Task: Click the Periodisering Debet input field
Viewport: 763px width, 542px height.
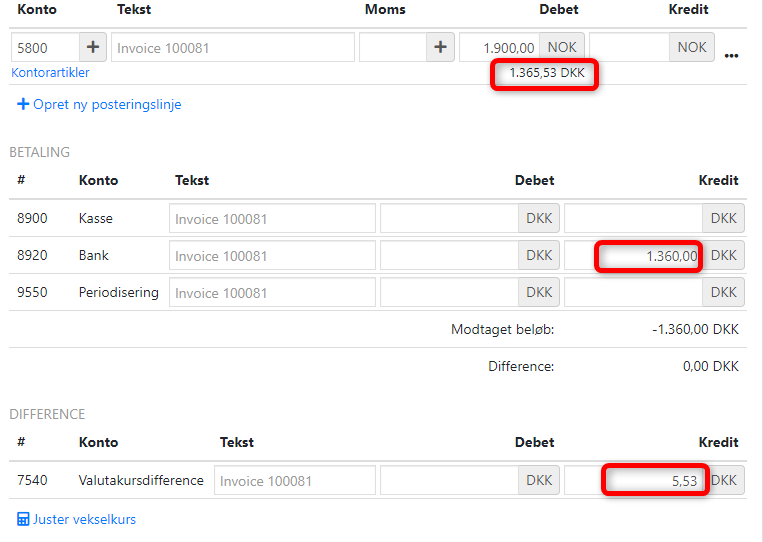Action: tap(449, 292)
